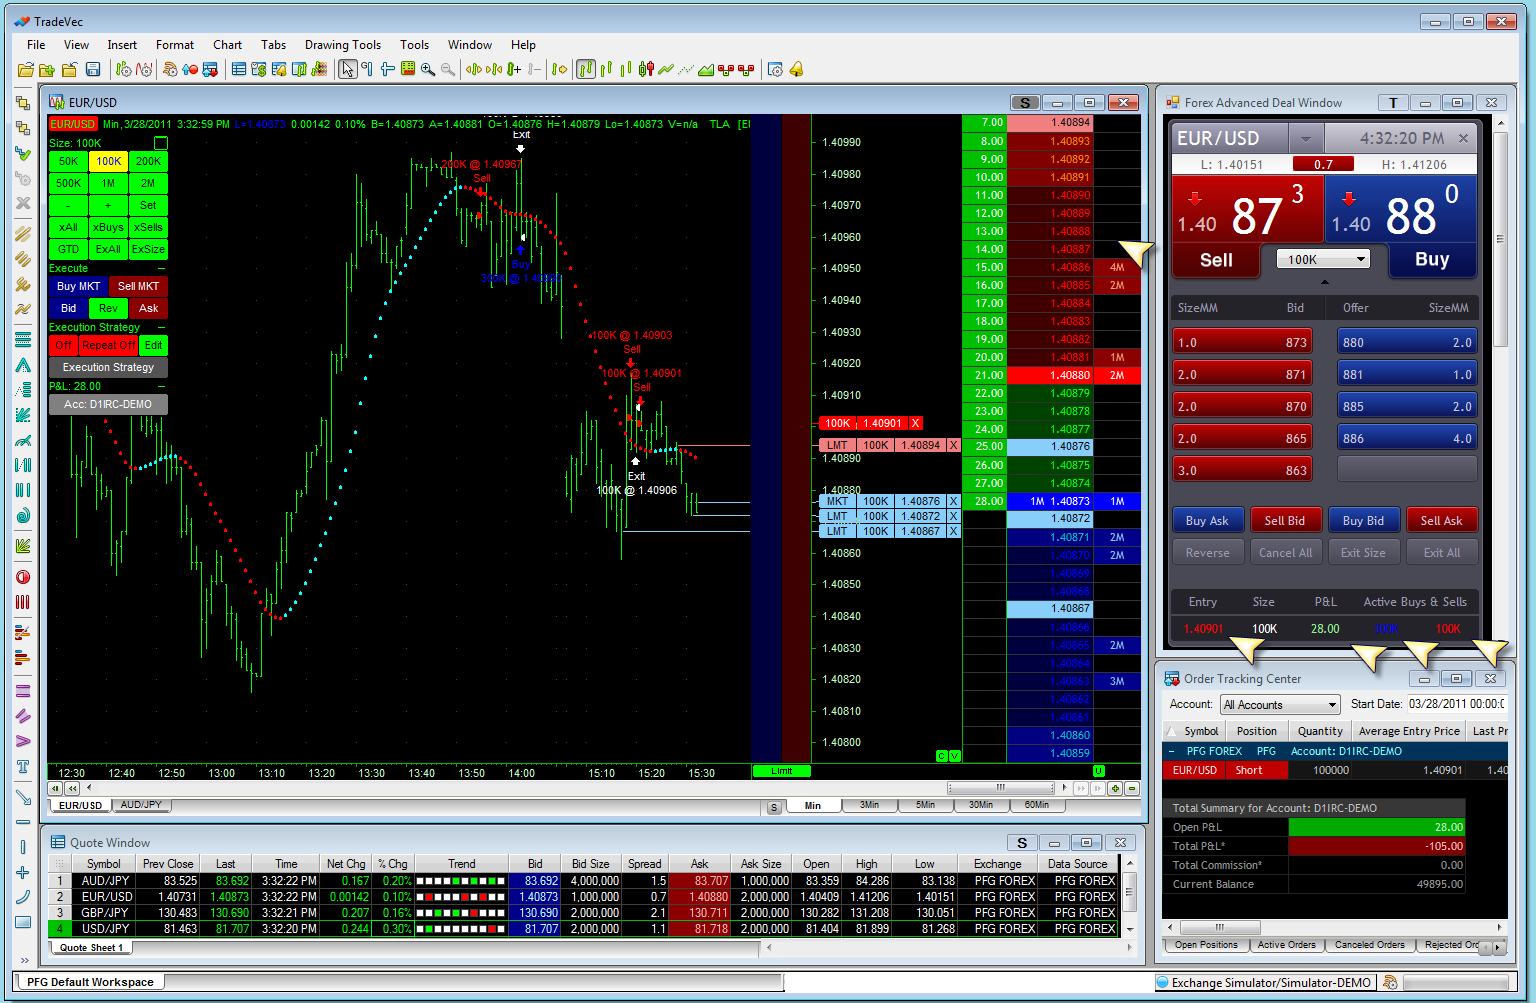Switch to the Active Orders tab
Image resolution: width=1536 pixels, height=1003 pixels.
coord(1287,945)
